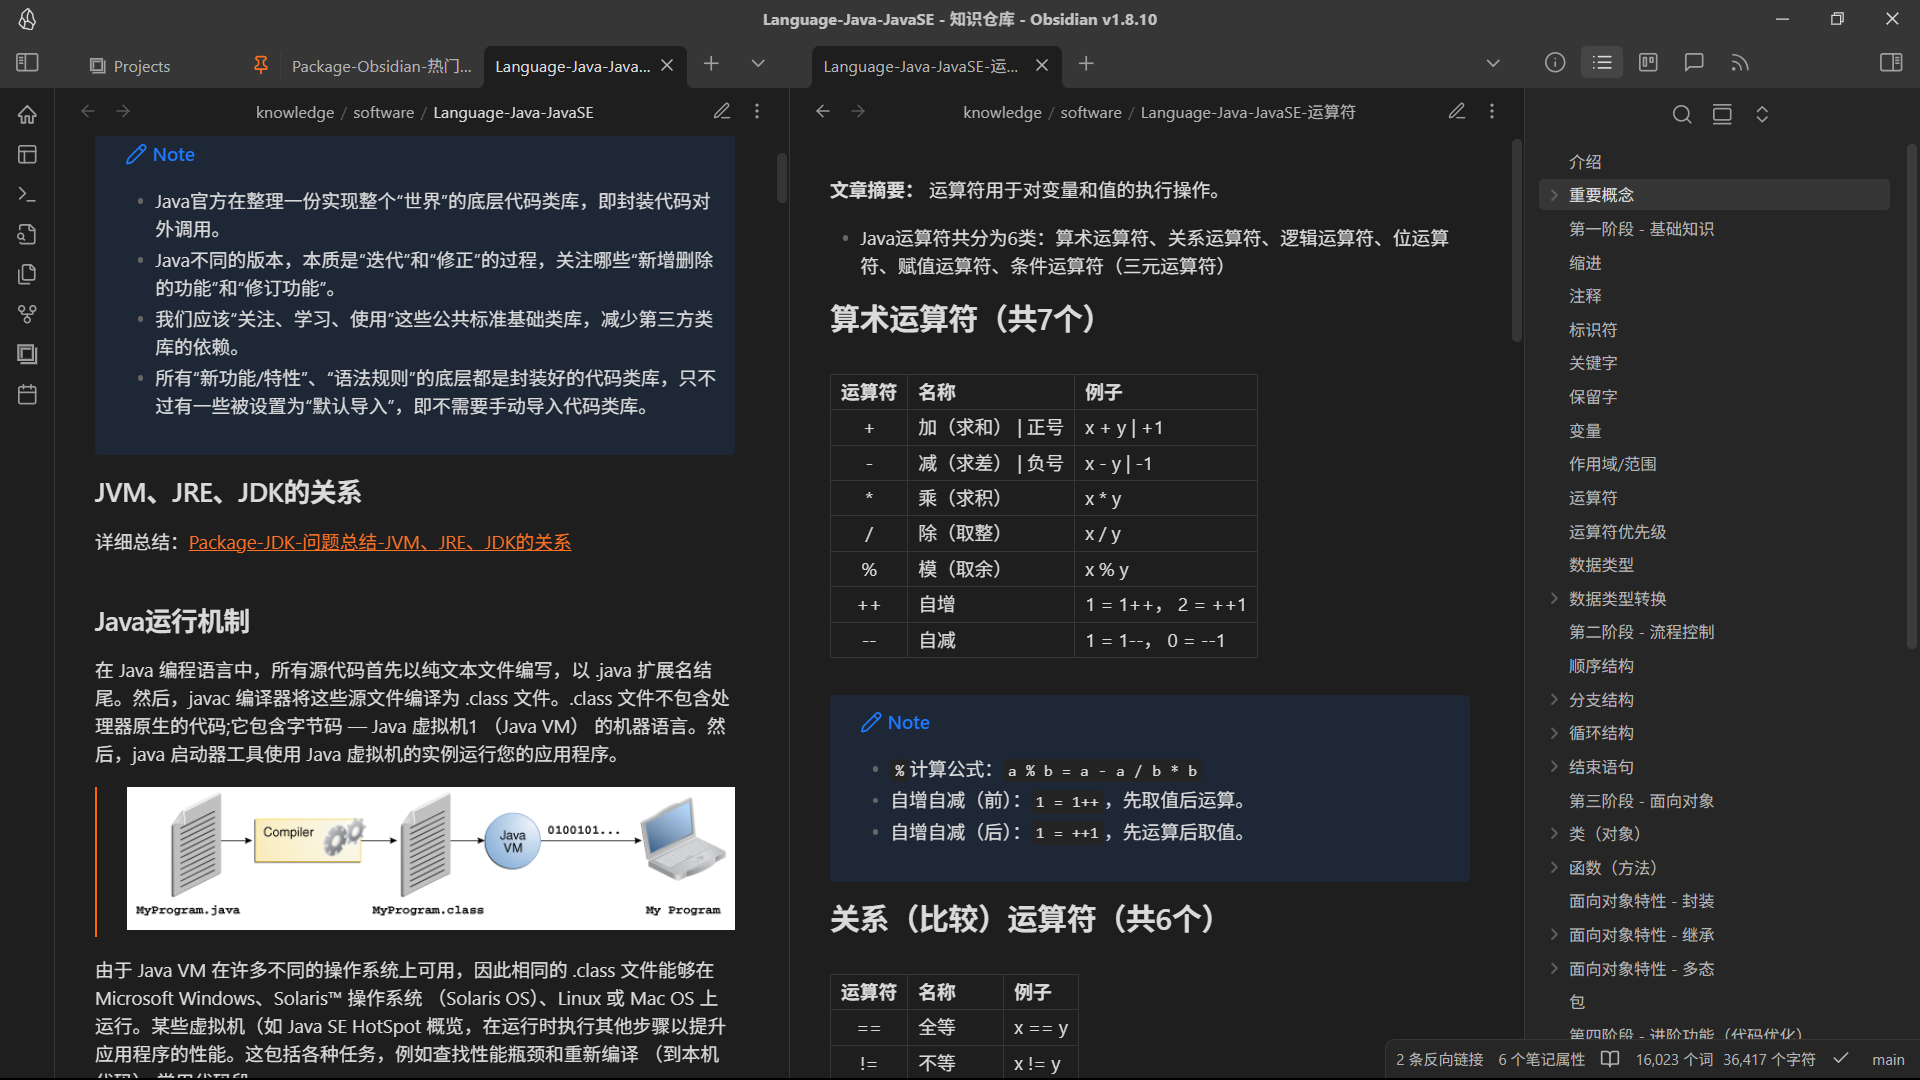
Task: Click the left note's vertical scrollbar
Action: 782,178
